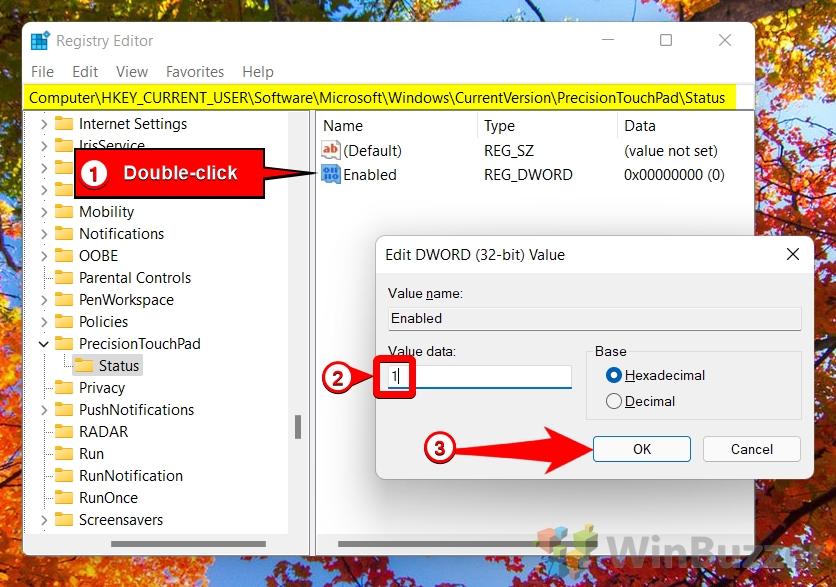
Task: Click the Value name field showing Enabled
Action: [594, 318]
